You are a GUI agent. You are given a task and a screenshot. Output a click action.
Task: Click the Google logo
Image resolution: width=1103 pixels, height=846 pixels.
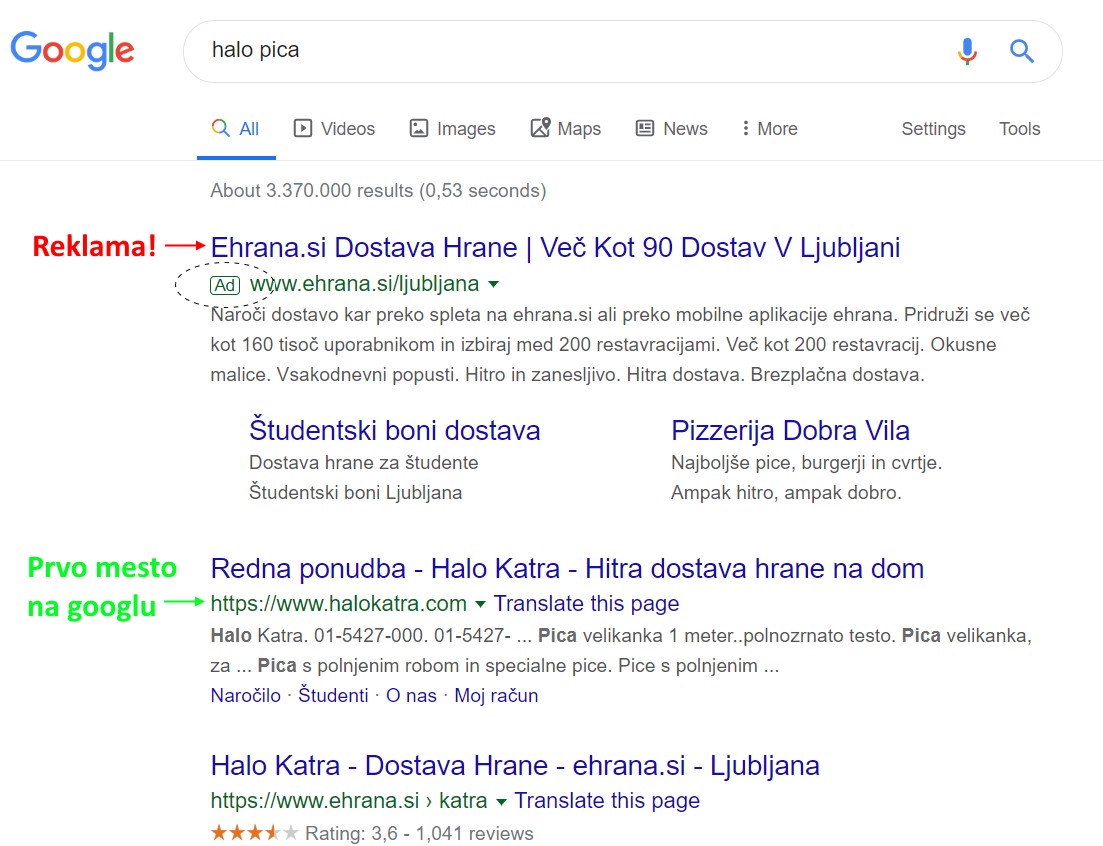72,50
